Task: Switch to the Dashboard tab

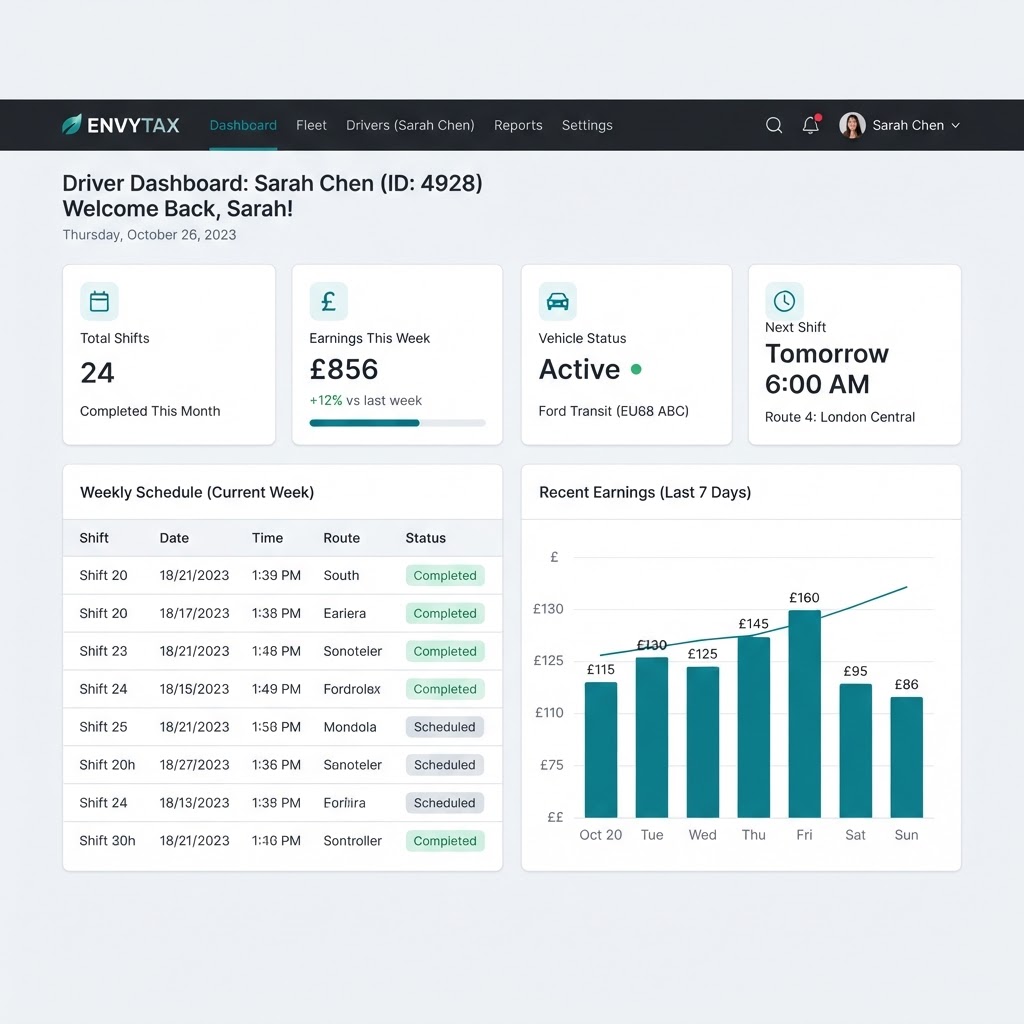Action: [x=243, y=125]
